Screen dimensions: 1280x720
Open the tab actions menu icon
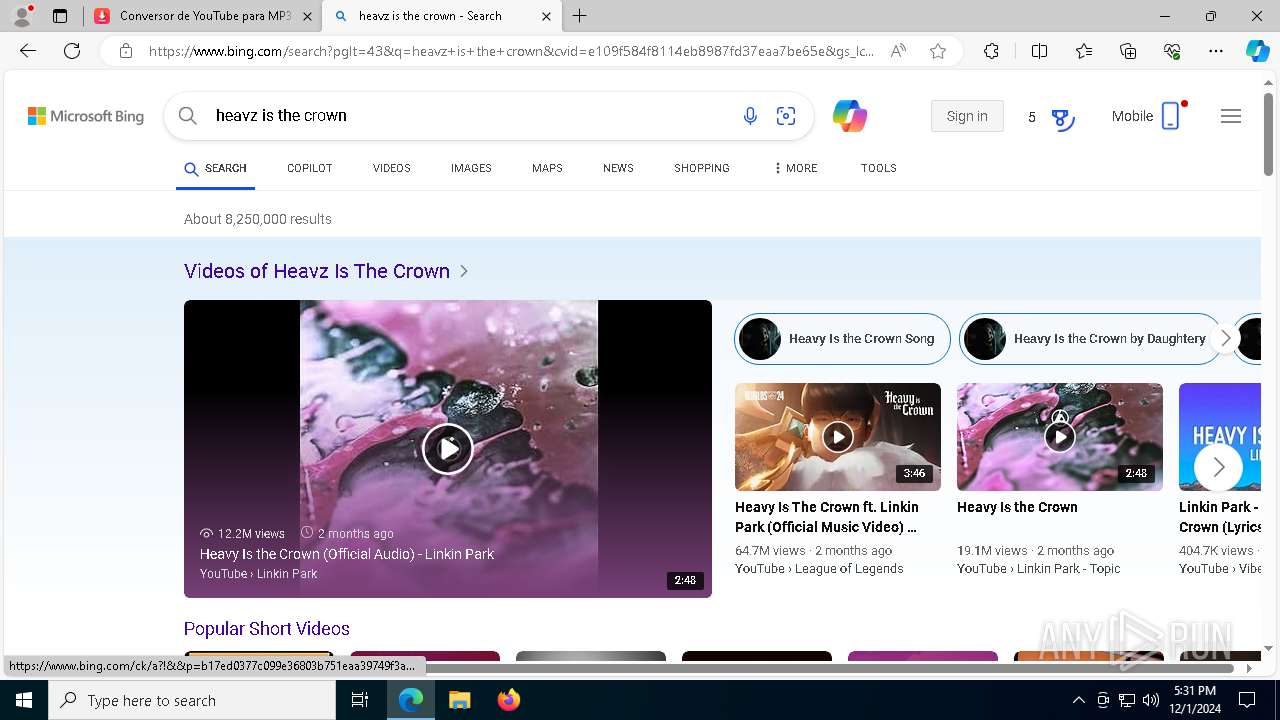pyautogui.click(x=60, y=16)
